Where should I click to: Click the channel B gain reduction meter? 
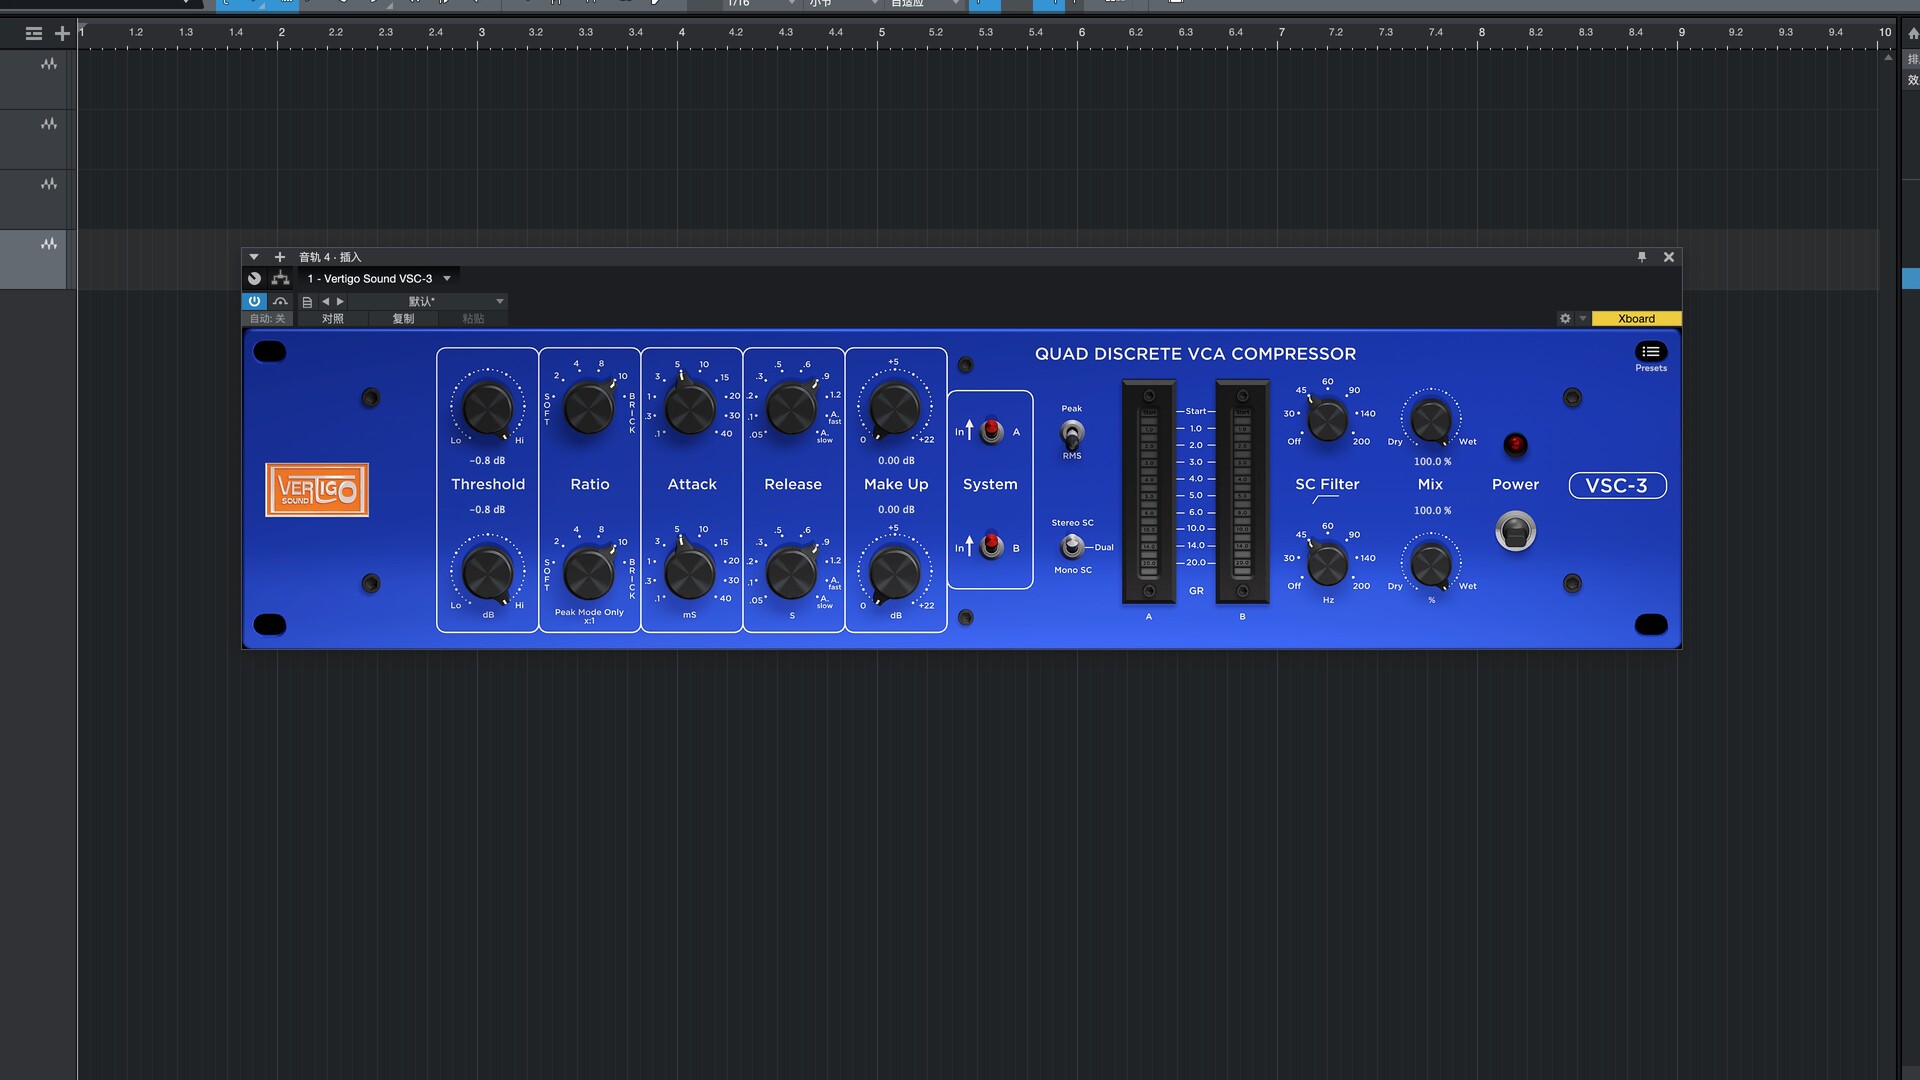click(1242, 492)
